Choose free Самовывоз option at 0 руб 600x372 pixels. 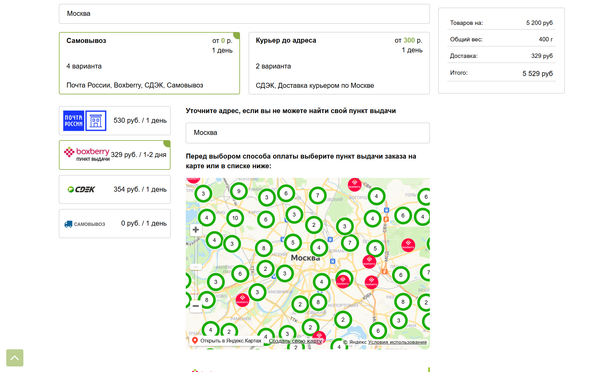(x=114, y=224)
